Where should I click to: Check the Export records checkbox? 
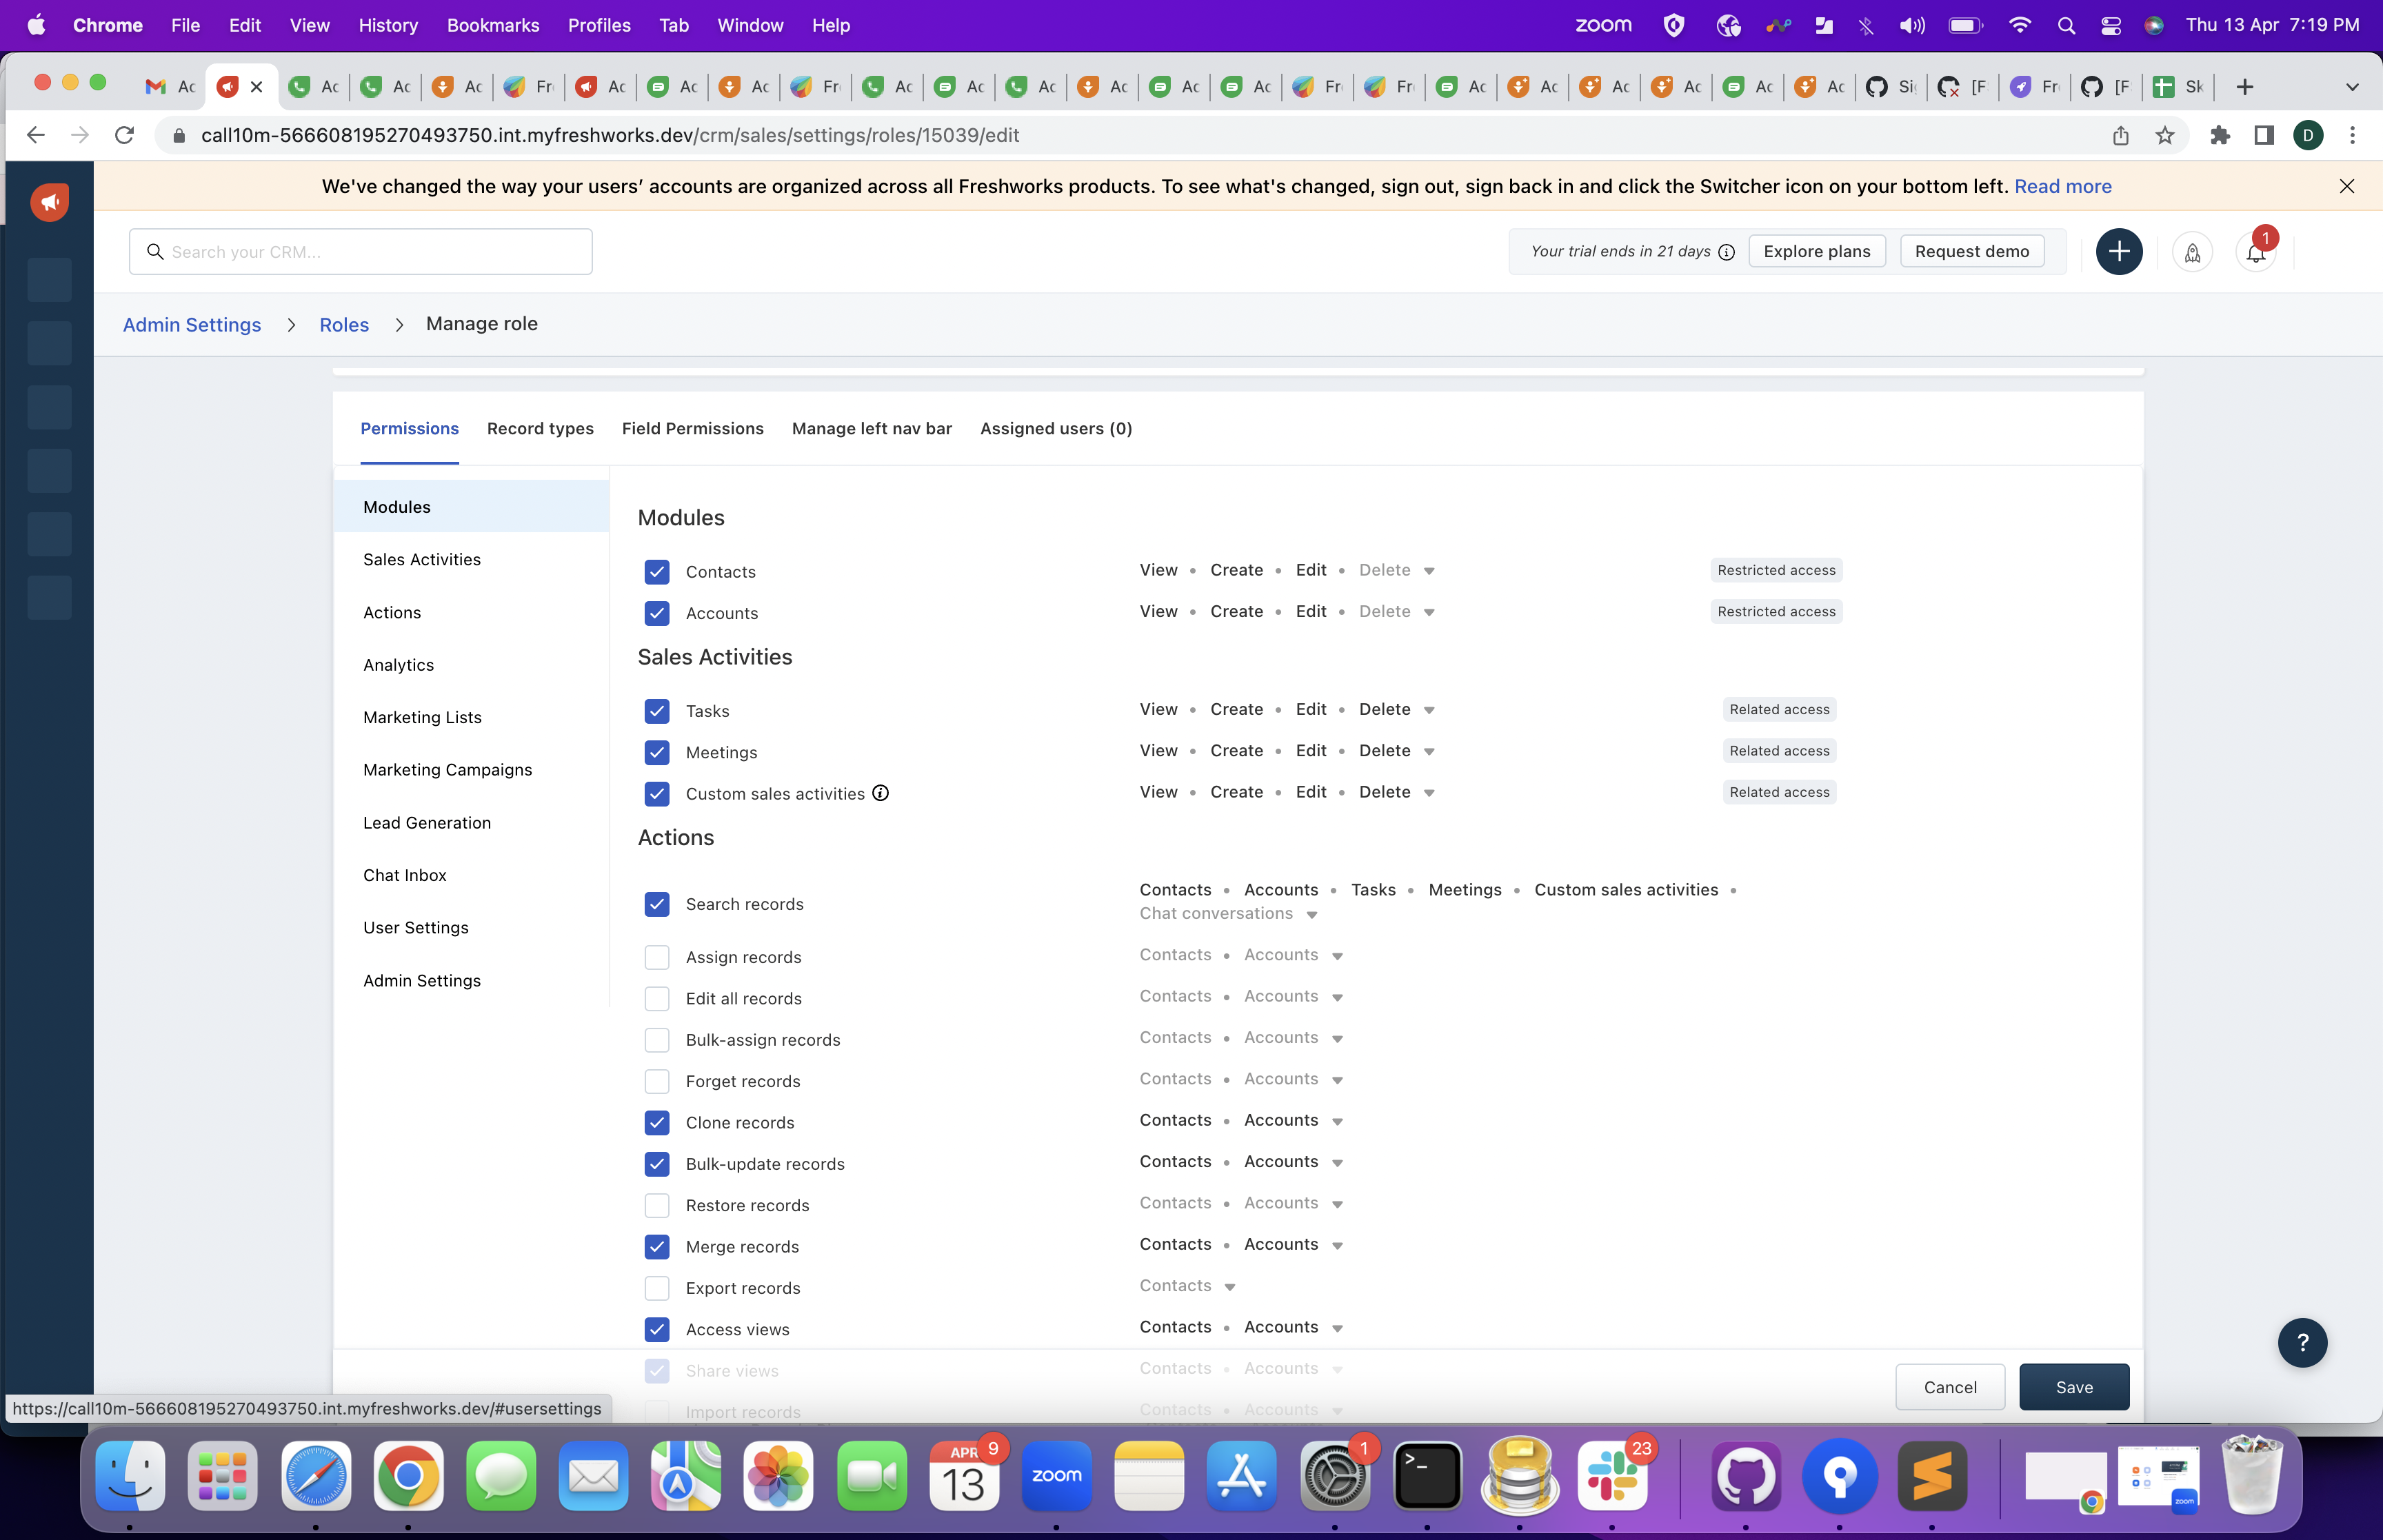pyautogui.click(x=657, y=1288)
